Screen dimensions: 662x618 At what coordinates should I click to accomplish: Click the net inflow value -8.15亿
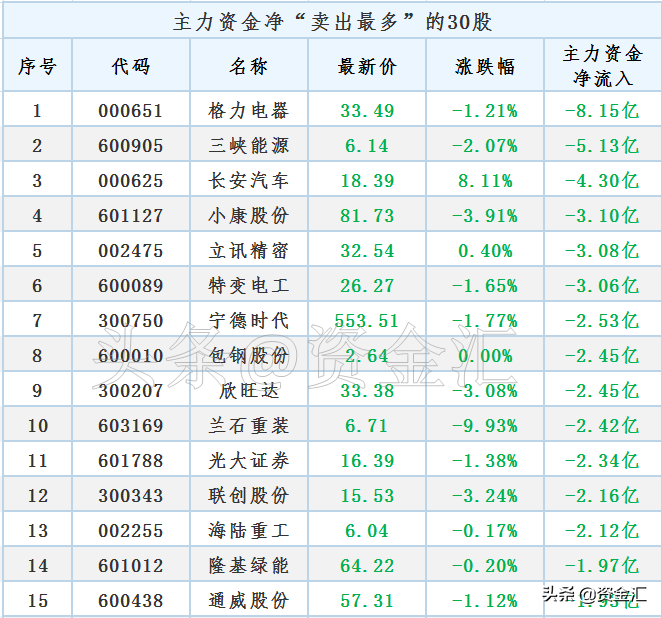pyautogui.click(x=602, y=111)
